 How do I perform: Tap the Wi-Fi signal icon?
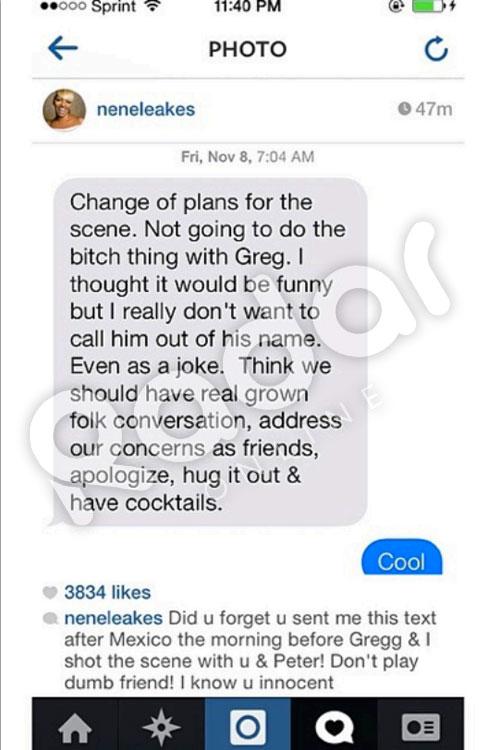tap(153, 6)
